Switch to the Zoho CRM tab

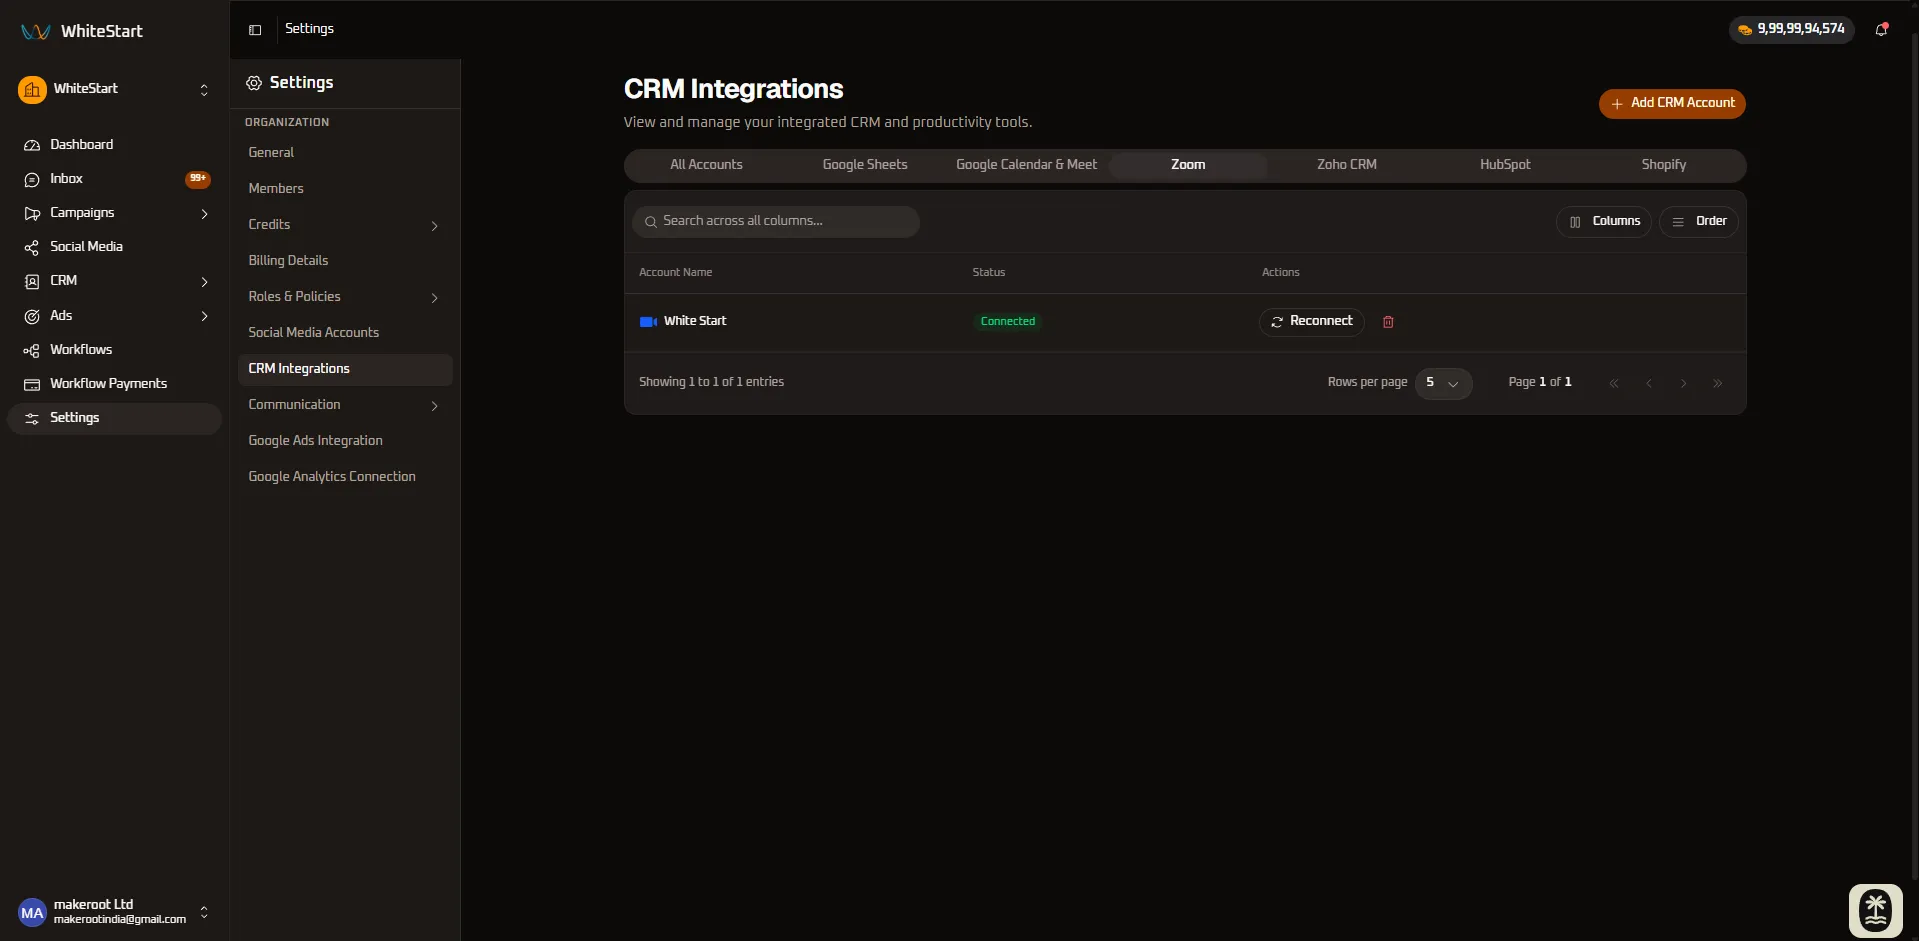(x=1346, y=165)
